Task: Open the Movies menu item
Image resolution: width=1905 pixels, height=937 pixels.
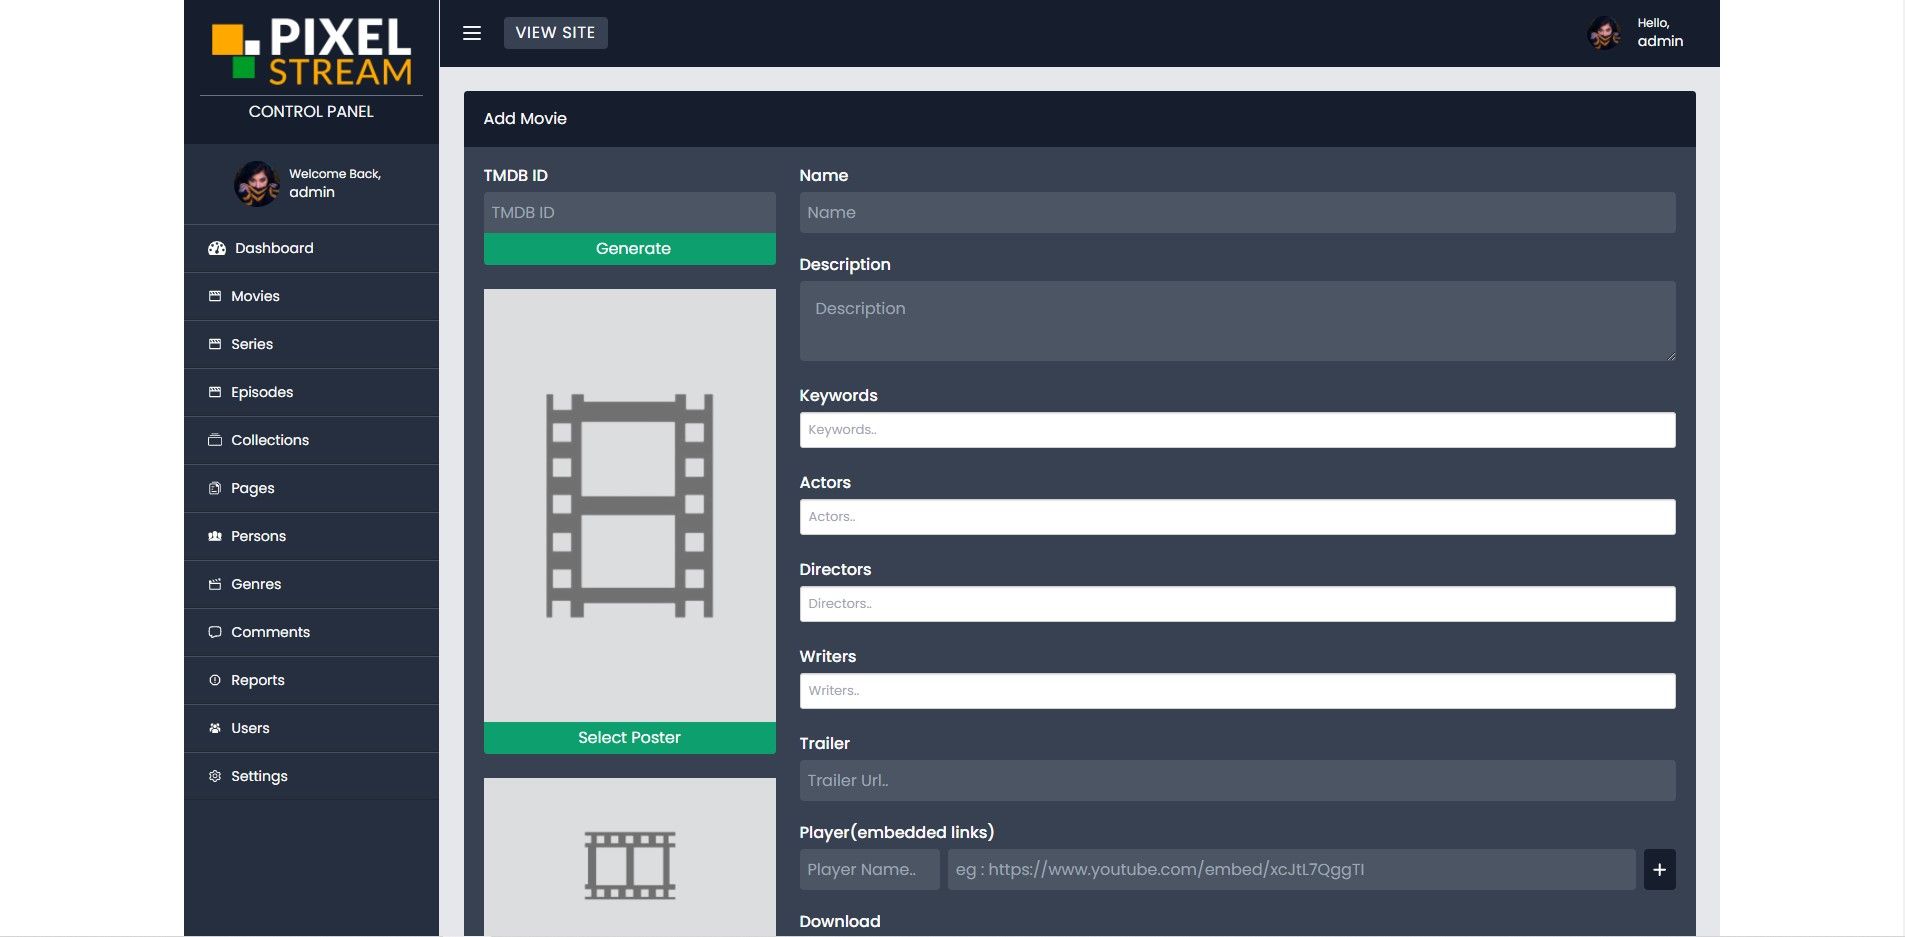Action: [255, 296]
